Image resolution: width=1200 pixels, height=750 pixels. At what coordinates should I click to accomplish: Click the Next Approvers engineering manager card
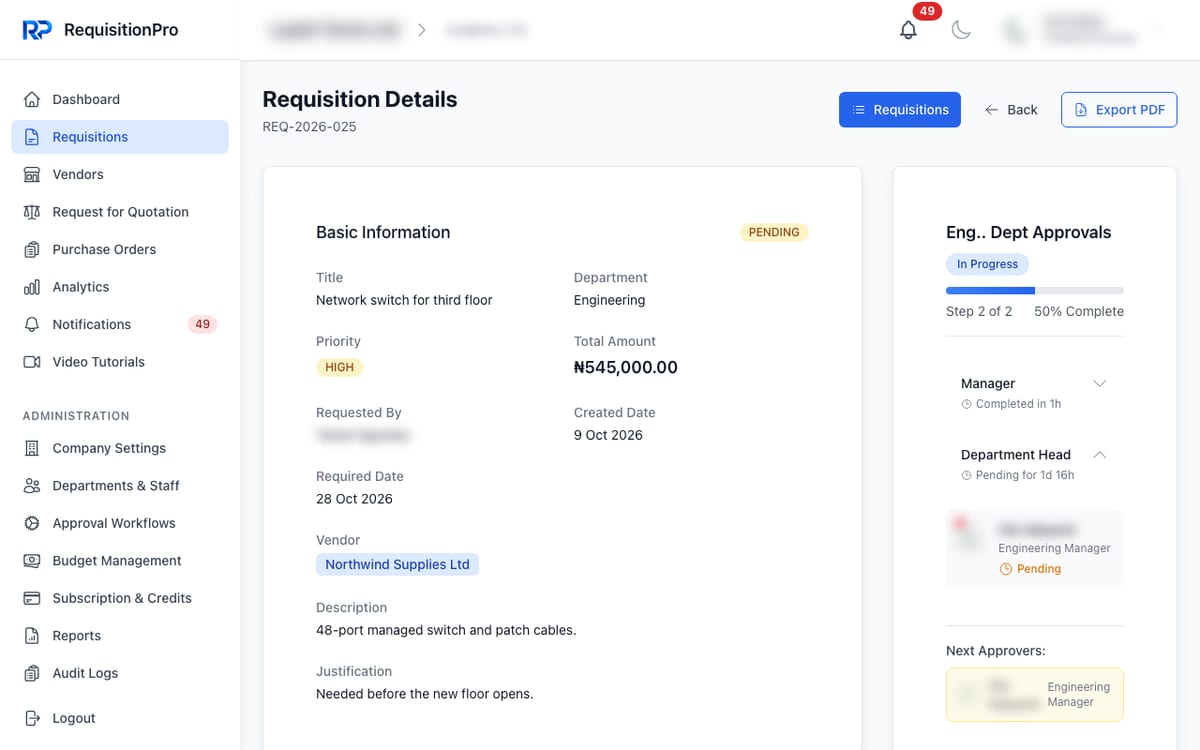point(1035,694)
